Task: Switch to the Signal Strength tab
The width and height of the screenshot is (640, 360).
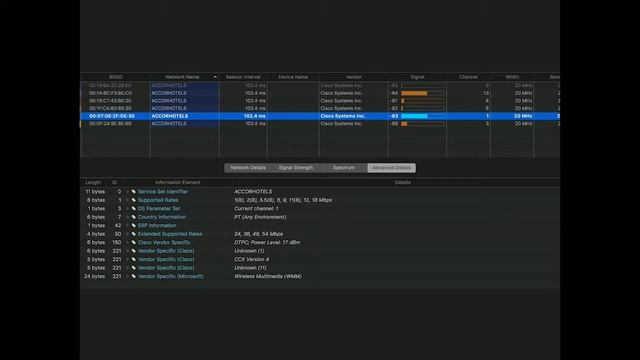Action: point(296,168)
